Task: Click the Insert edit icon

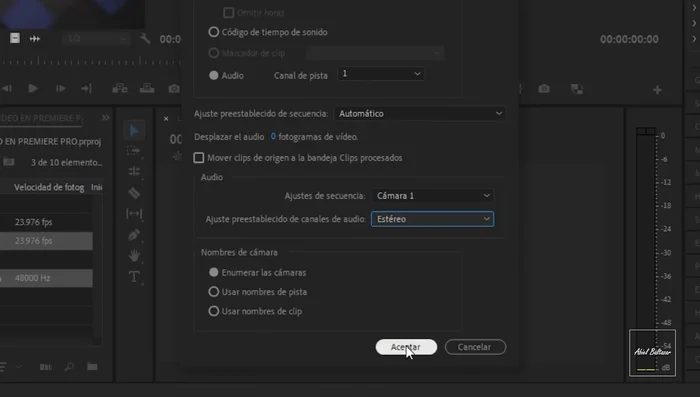Action: coord(119,88)
